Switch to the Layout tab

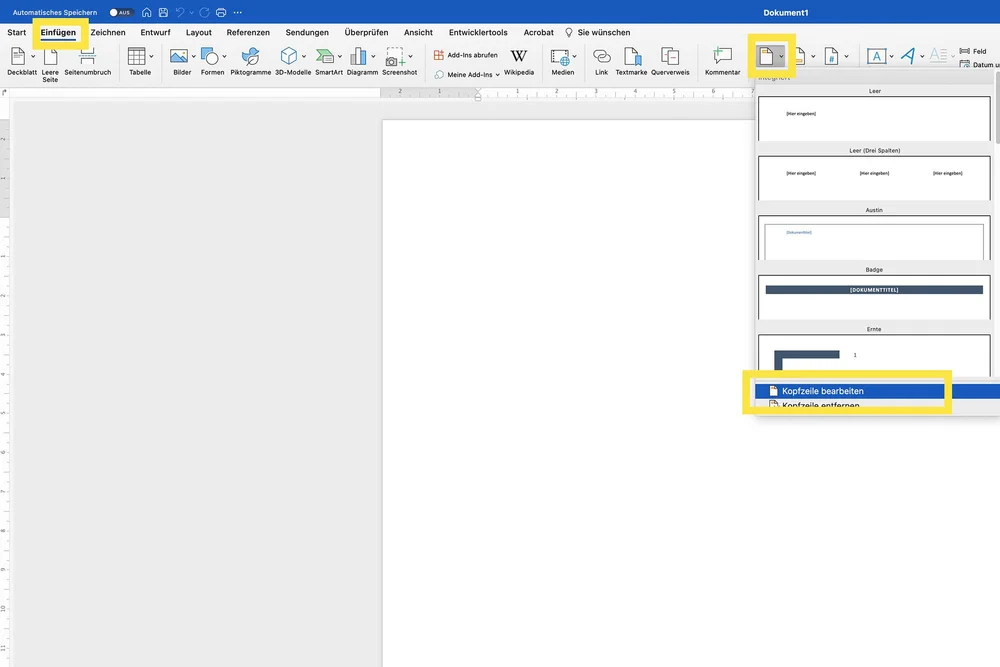click(x=198, y=33)
